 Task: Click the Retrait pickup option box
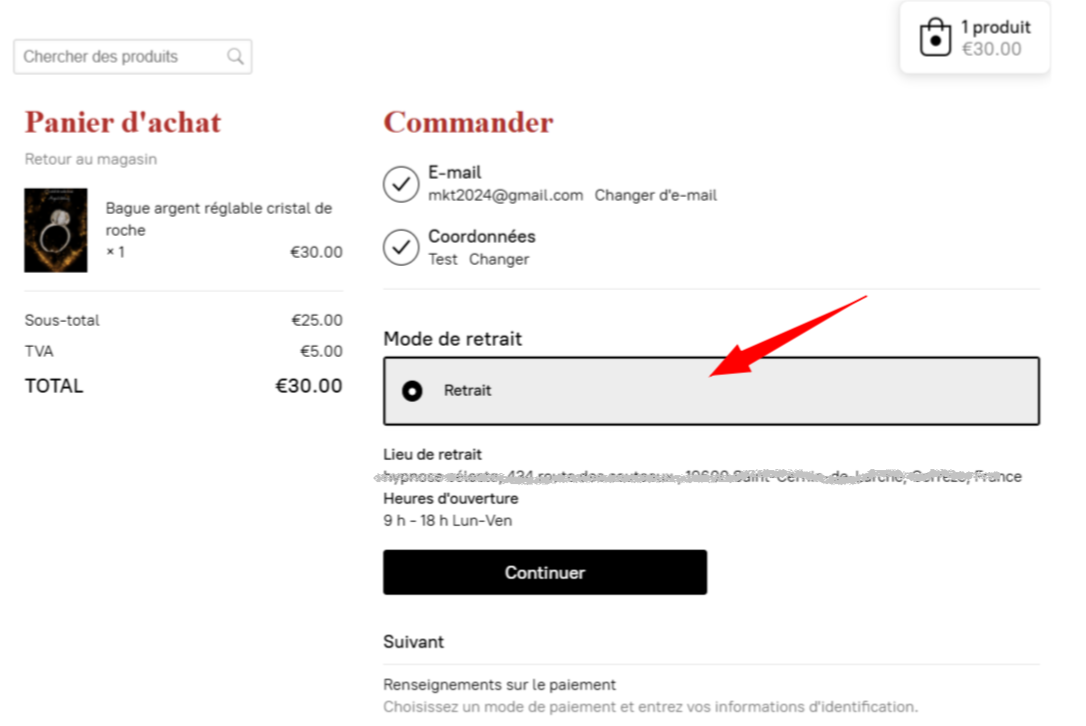tap(711, 391)
